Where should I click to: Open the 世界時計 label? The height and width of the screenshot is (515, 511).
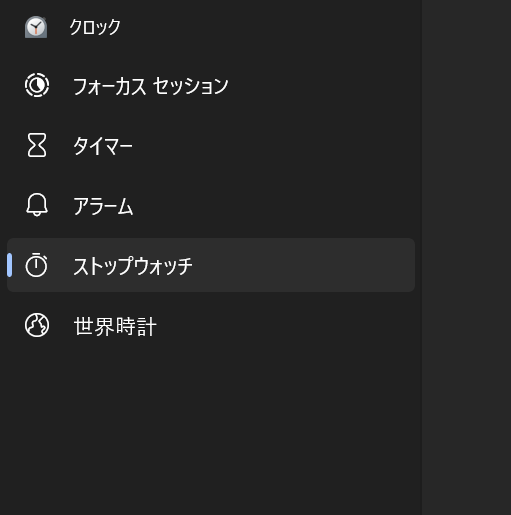[115, 326]
